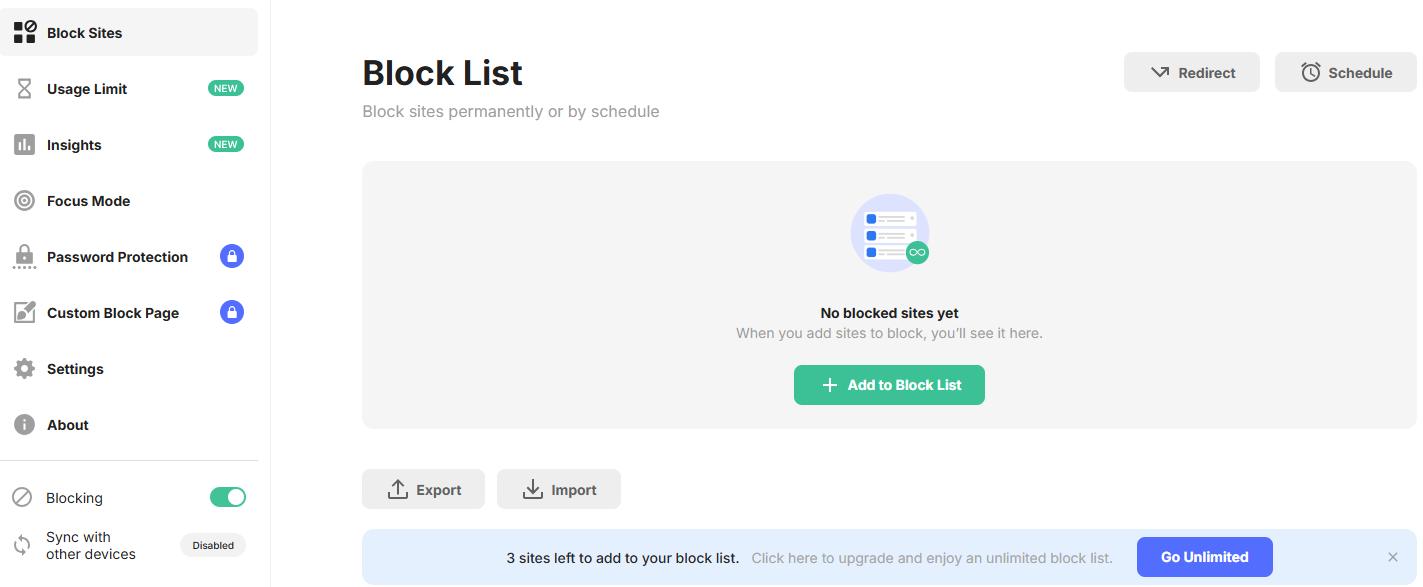1423x587 pixels.
Task: Open Password Protection lock icon
Action: coord(24,256)
